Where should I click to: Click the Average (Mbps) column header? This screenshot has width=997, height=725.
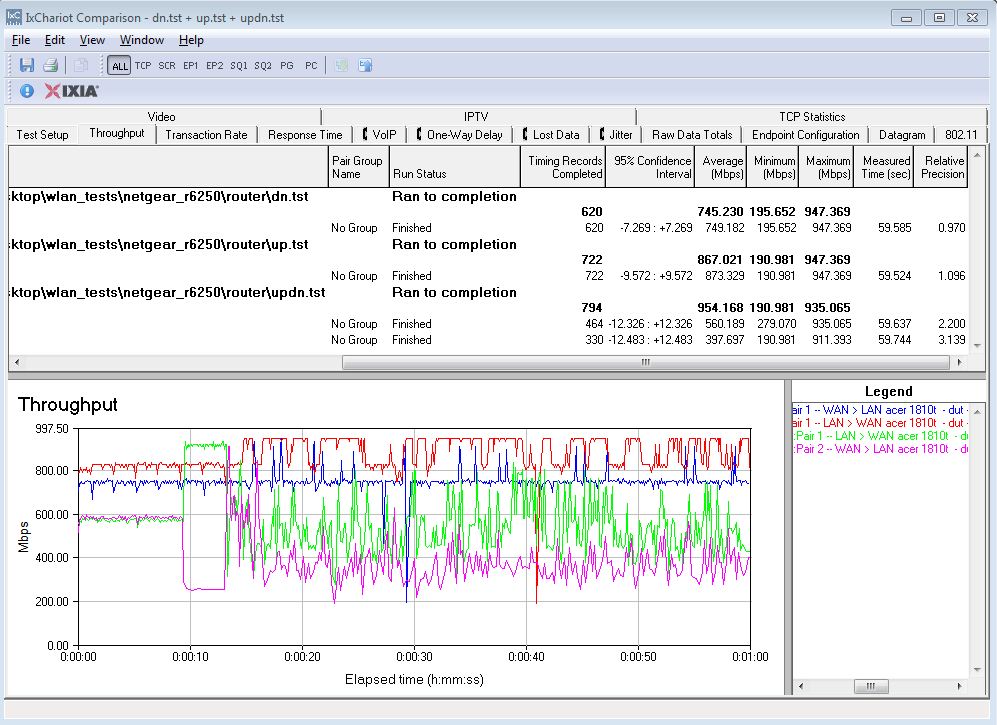point(720,167)
